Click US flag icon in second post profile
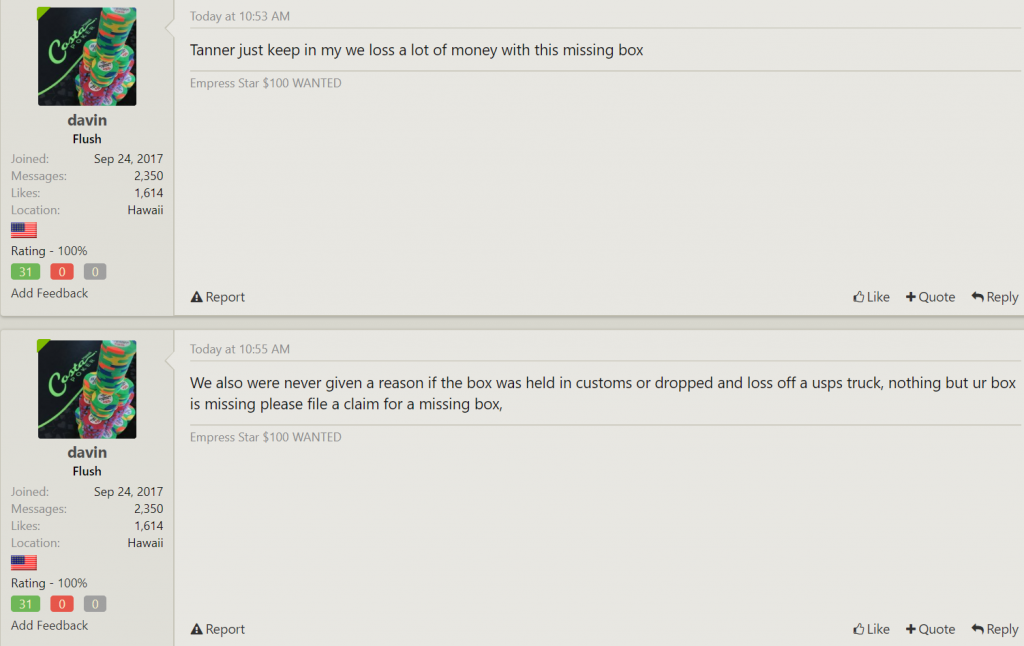The height and width of the screenshot is (646, 1024). tap(24, 562)
